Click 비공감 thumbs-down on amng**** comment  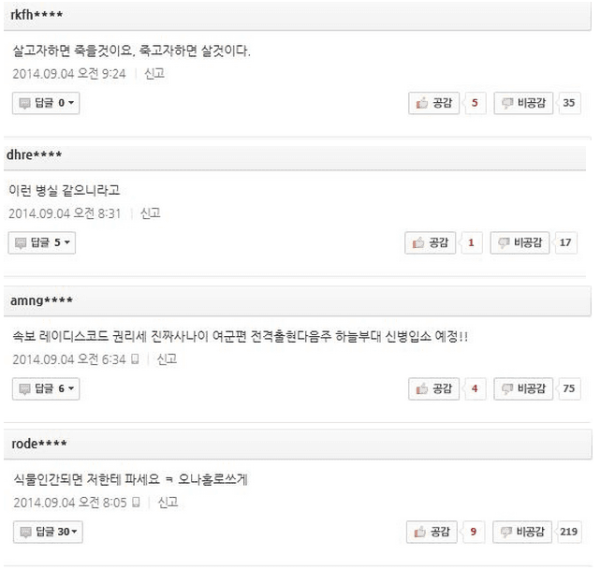coord(523,389)
